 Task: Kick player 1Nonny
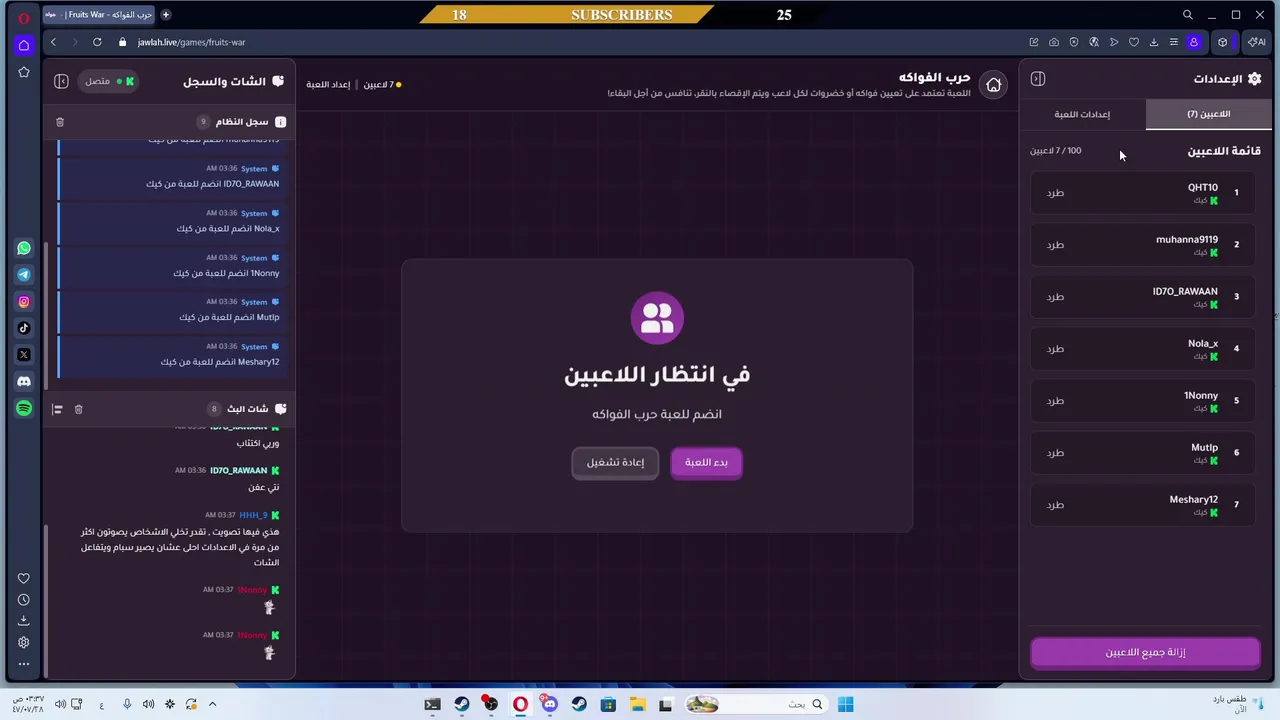(x=1055, y=401)
